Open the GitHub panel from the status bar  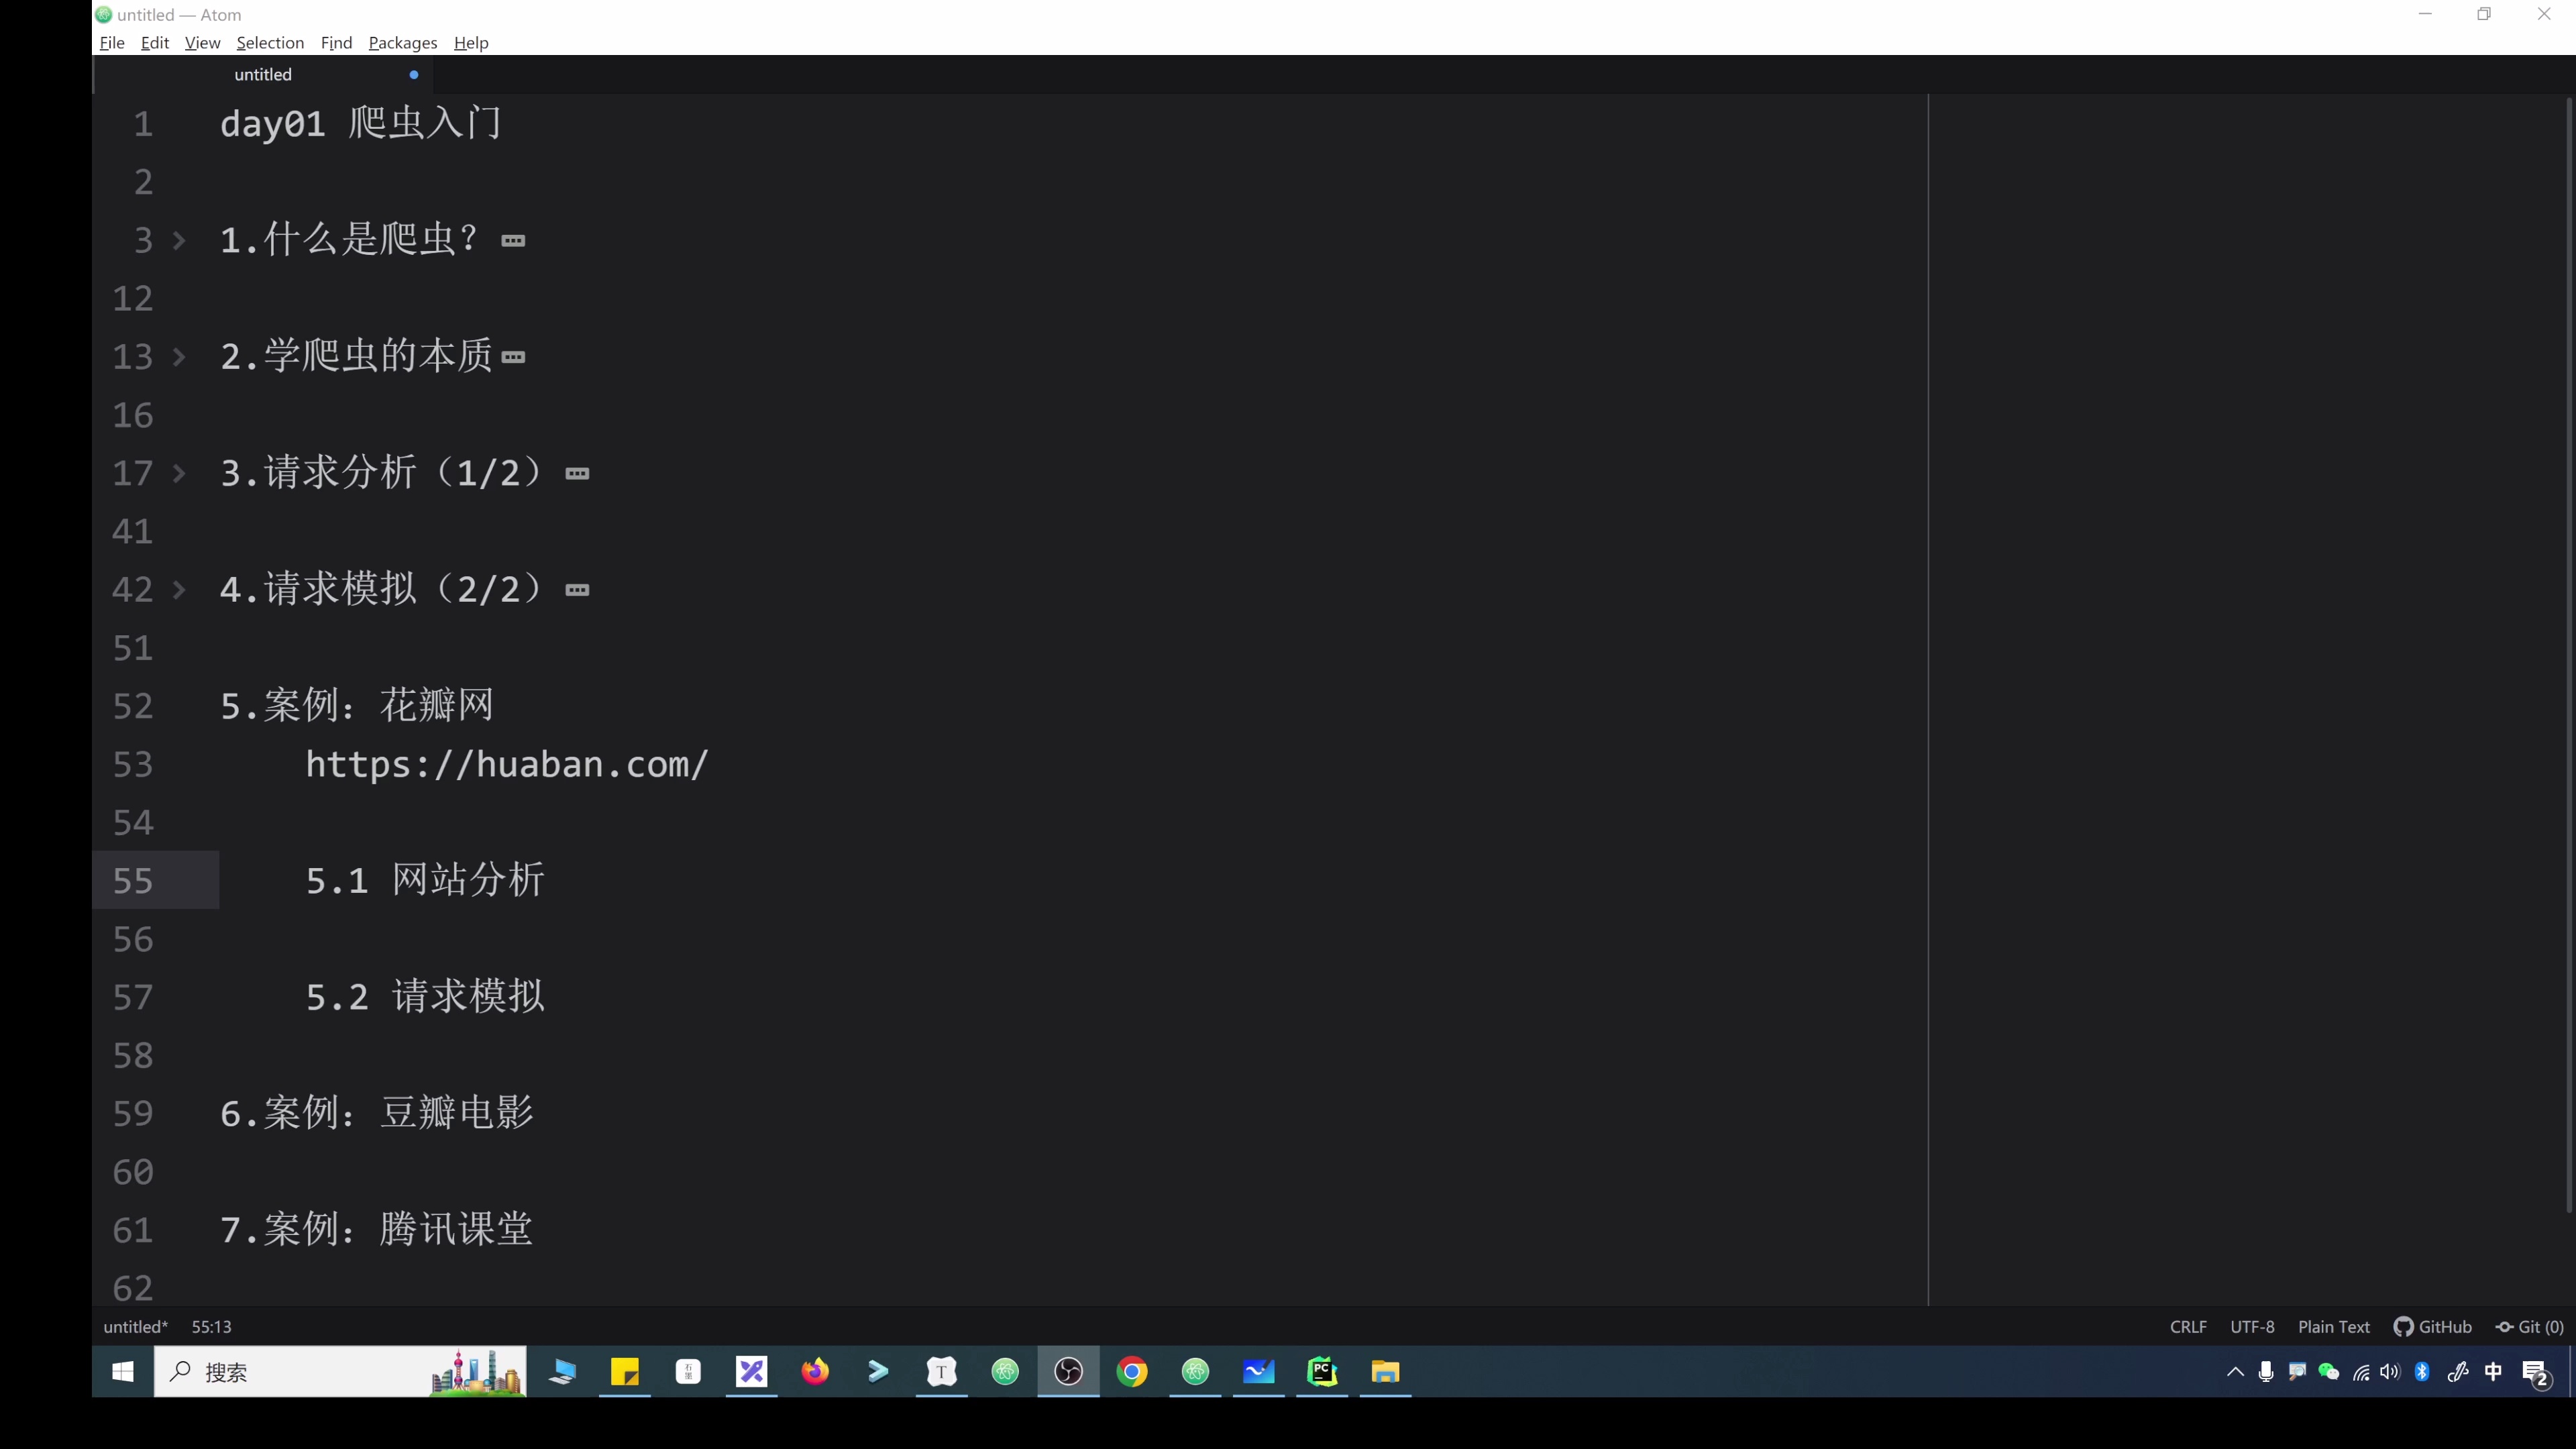[x=2434, y=1326]
